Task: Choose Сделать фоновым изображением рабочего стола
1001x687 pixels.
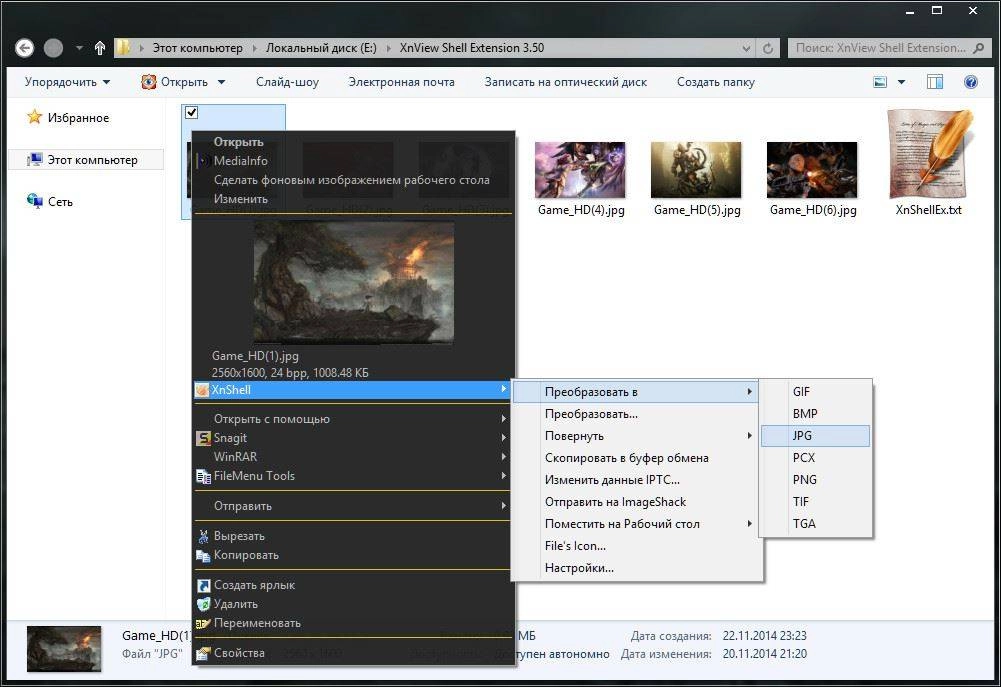Action: (x=354, y=180)
